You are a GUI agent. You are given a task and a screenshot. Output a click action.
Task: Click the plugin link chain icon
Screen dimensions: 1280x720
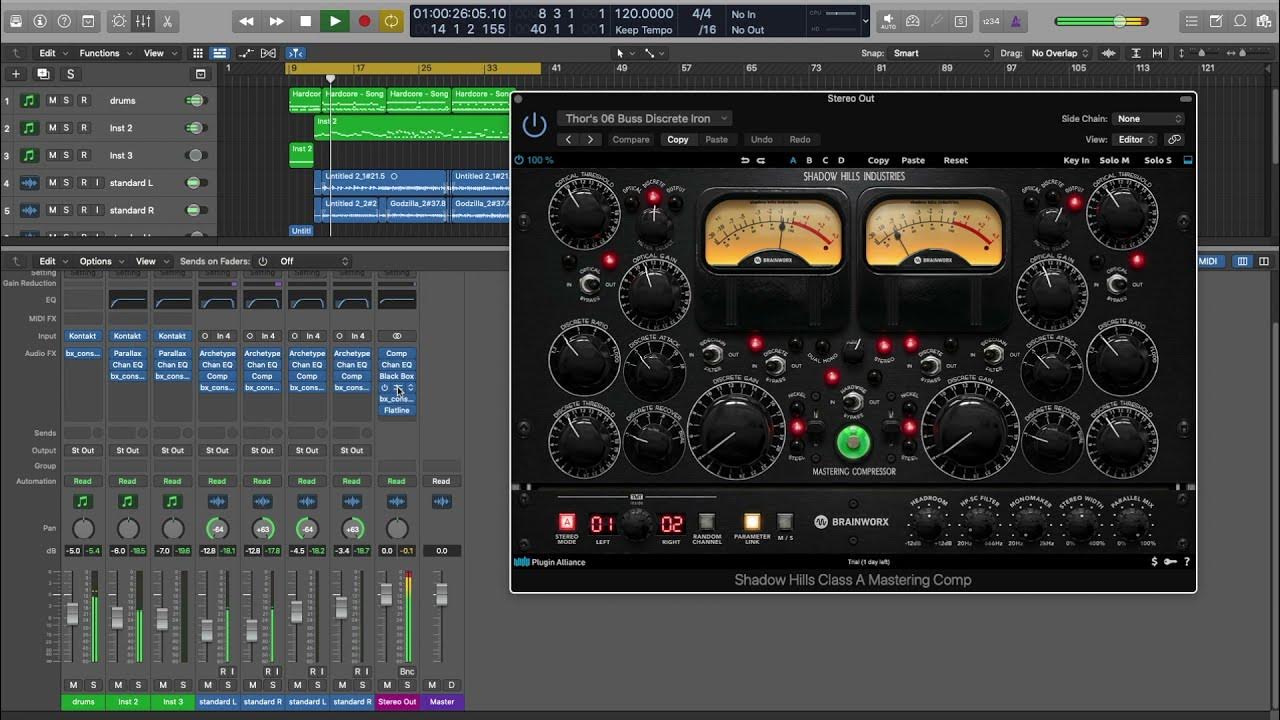pyautogui.click(x=1175, y=140)
